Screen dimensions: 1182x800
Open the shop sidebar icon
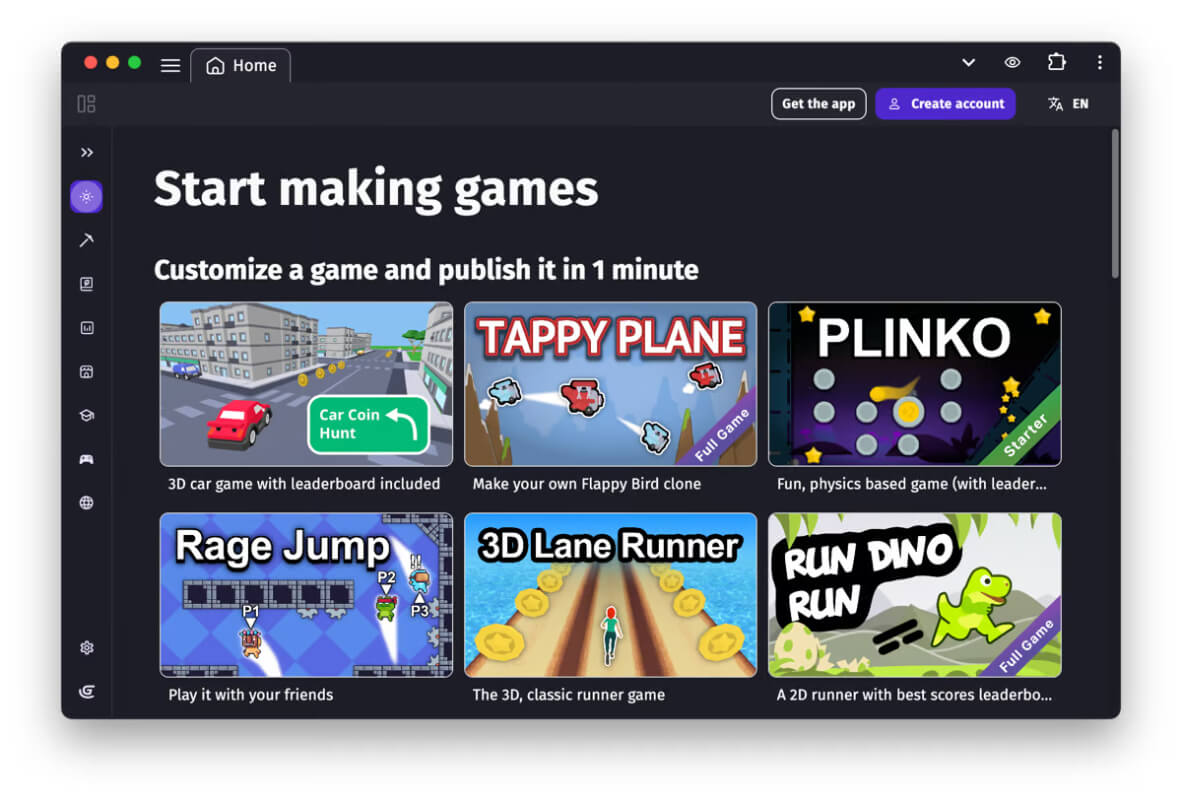[87, 372]
